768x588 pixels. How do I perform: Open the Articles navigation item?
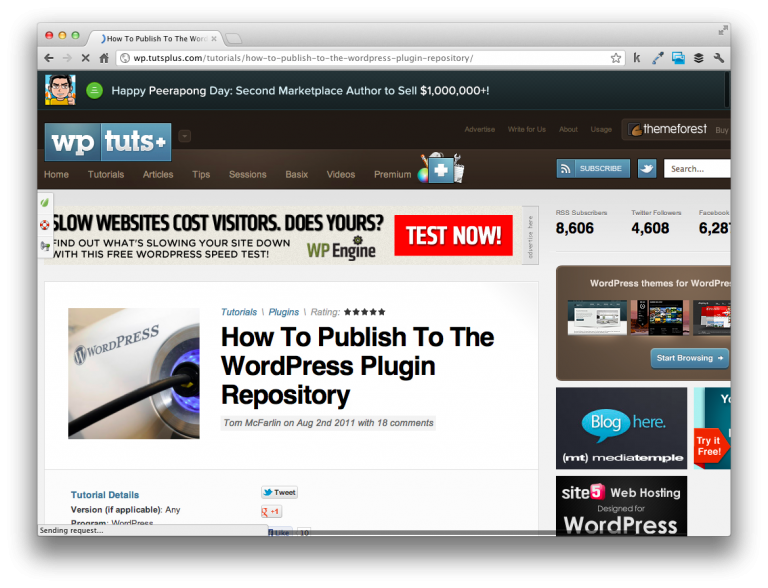[x=158, y=174]
